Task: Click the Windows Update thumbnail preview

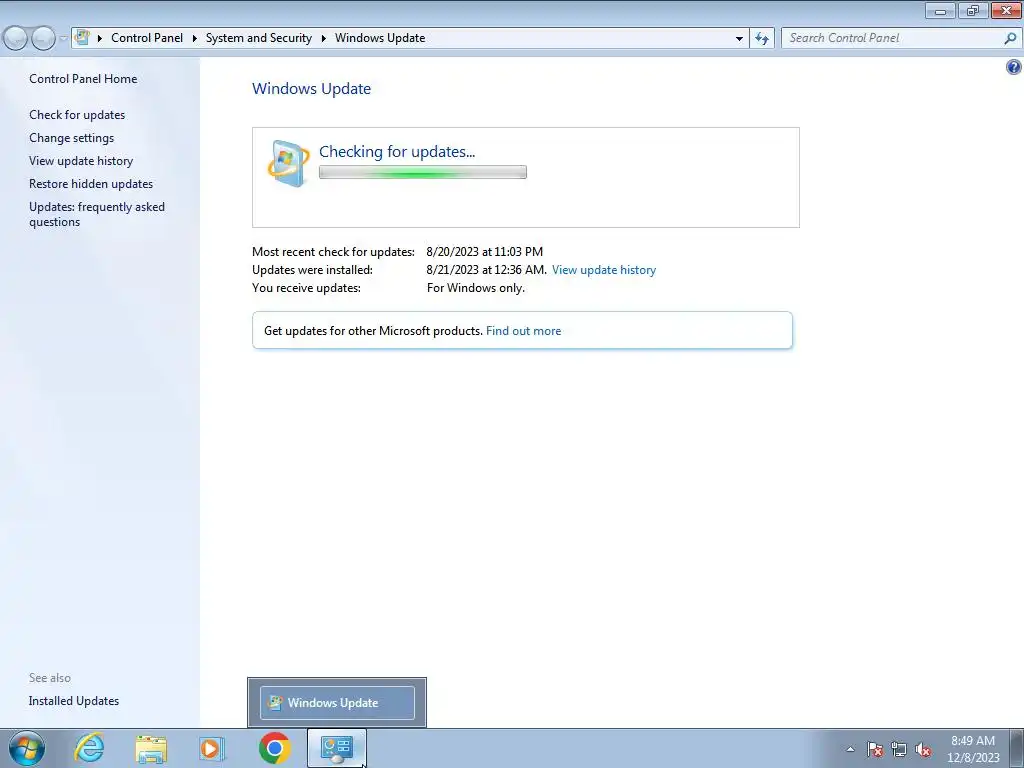Action: pos(337,703)
